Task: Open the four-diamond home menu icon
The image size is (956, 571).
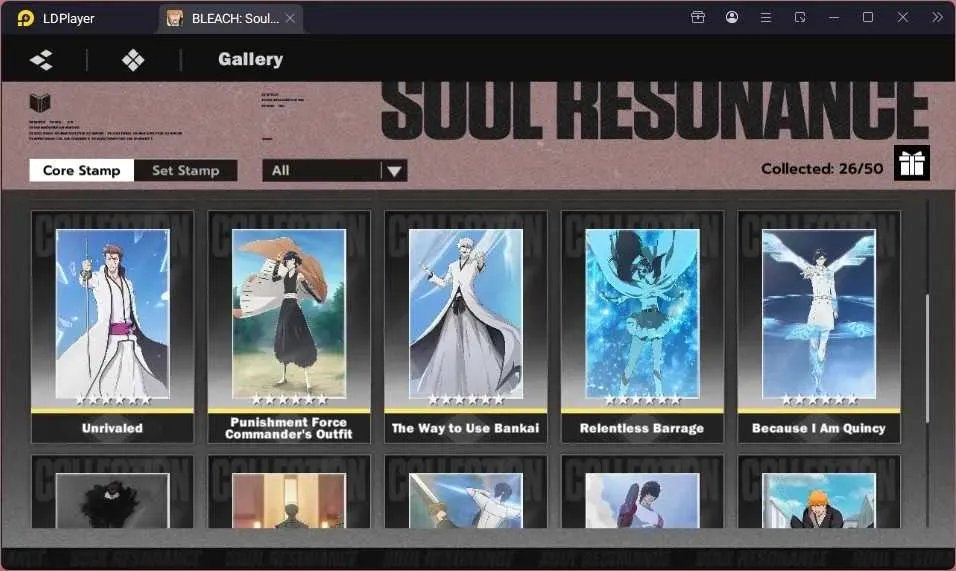Action: click(133, 60)
